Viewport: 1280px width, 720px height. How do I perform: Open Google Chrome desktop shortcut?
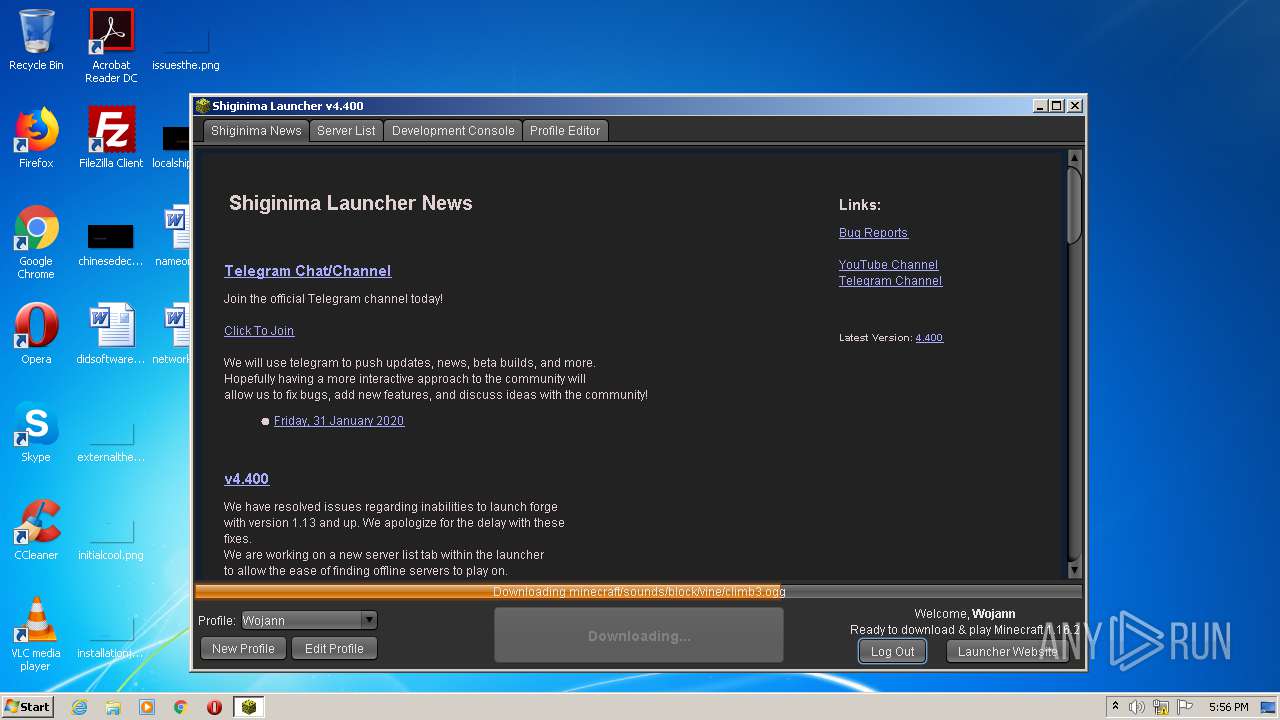click(x=36, y=242)
